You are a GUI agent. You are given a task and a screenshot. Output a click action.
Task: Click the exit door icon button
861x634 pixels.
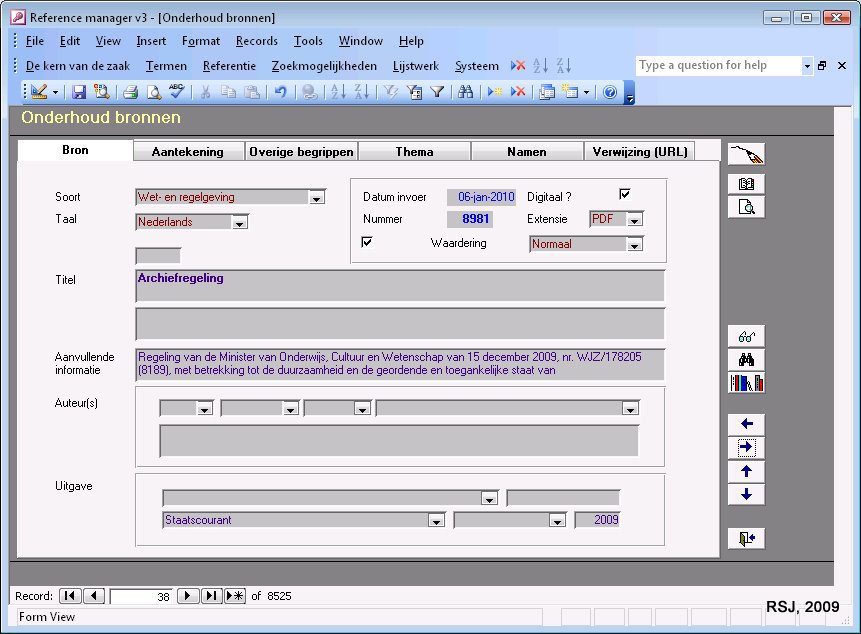tap(746, 538)
